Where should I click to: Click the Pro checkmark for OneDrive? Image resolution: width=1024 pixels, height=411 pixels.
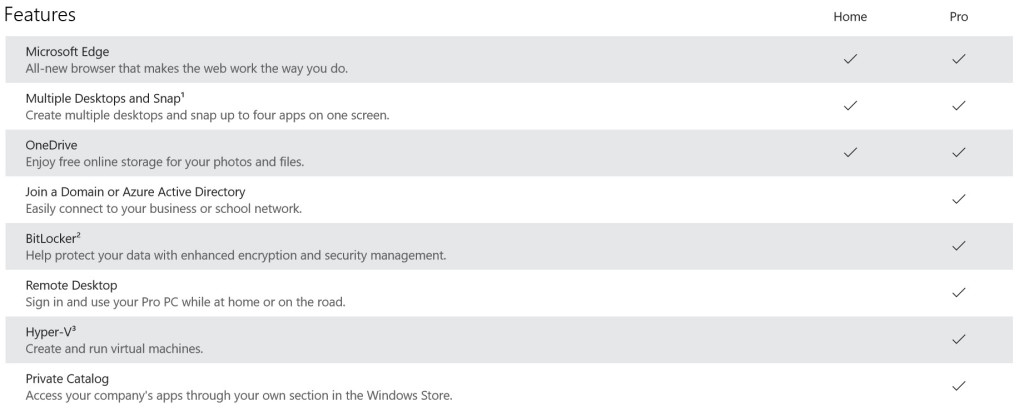958,152
